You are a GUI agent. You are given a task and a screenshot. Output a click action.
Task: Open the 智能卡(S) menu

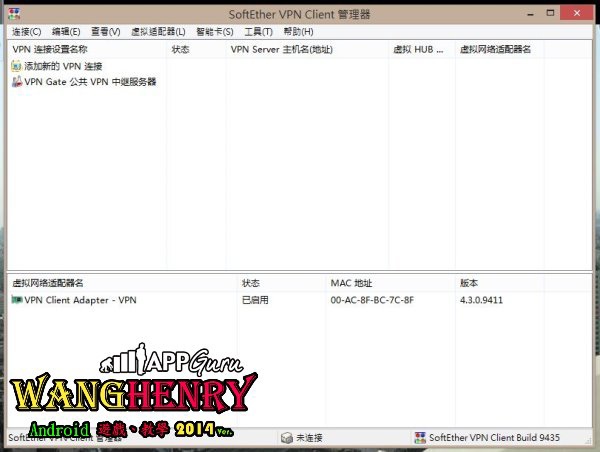tap(215, 32)
